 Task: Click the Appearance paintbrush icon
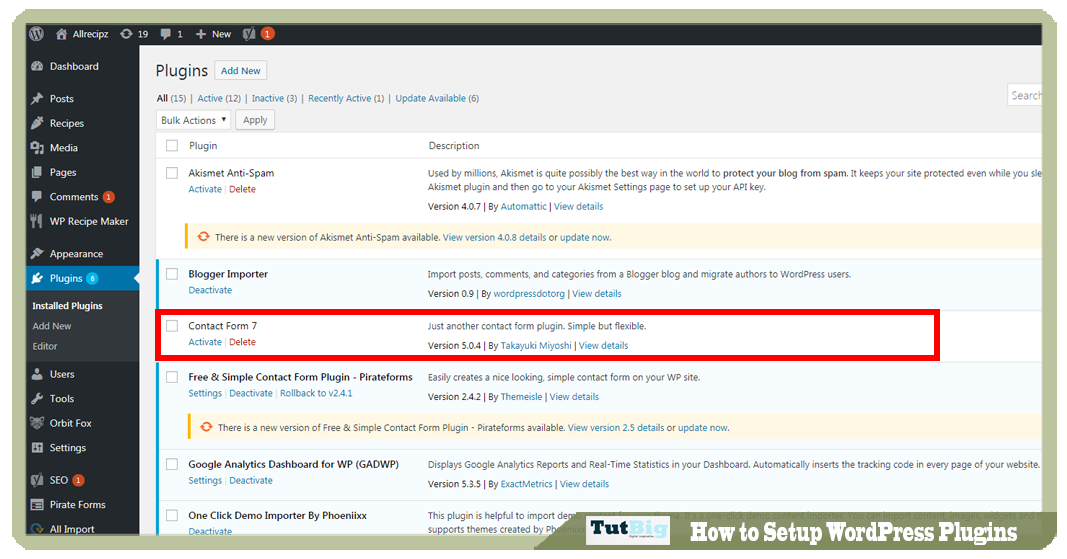[x=37, y=253]
